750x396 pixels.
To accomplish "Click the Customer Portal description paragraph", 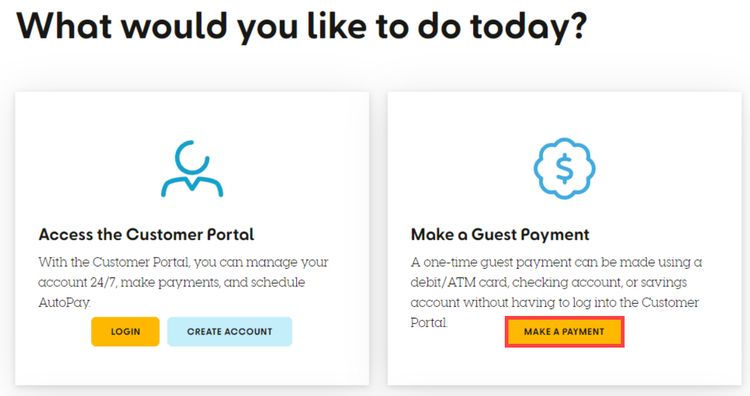I will [183, 282].
